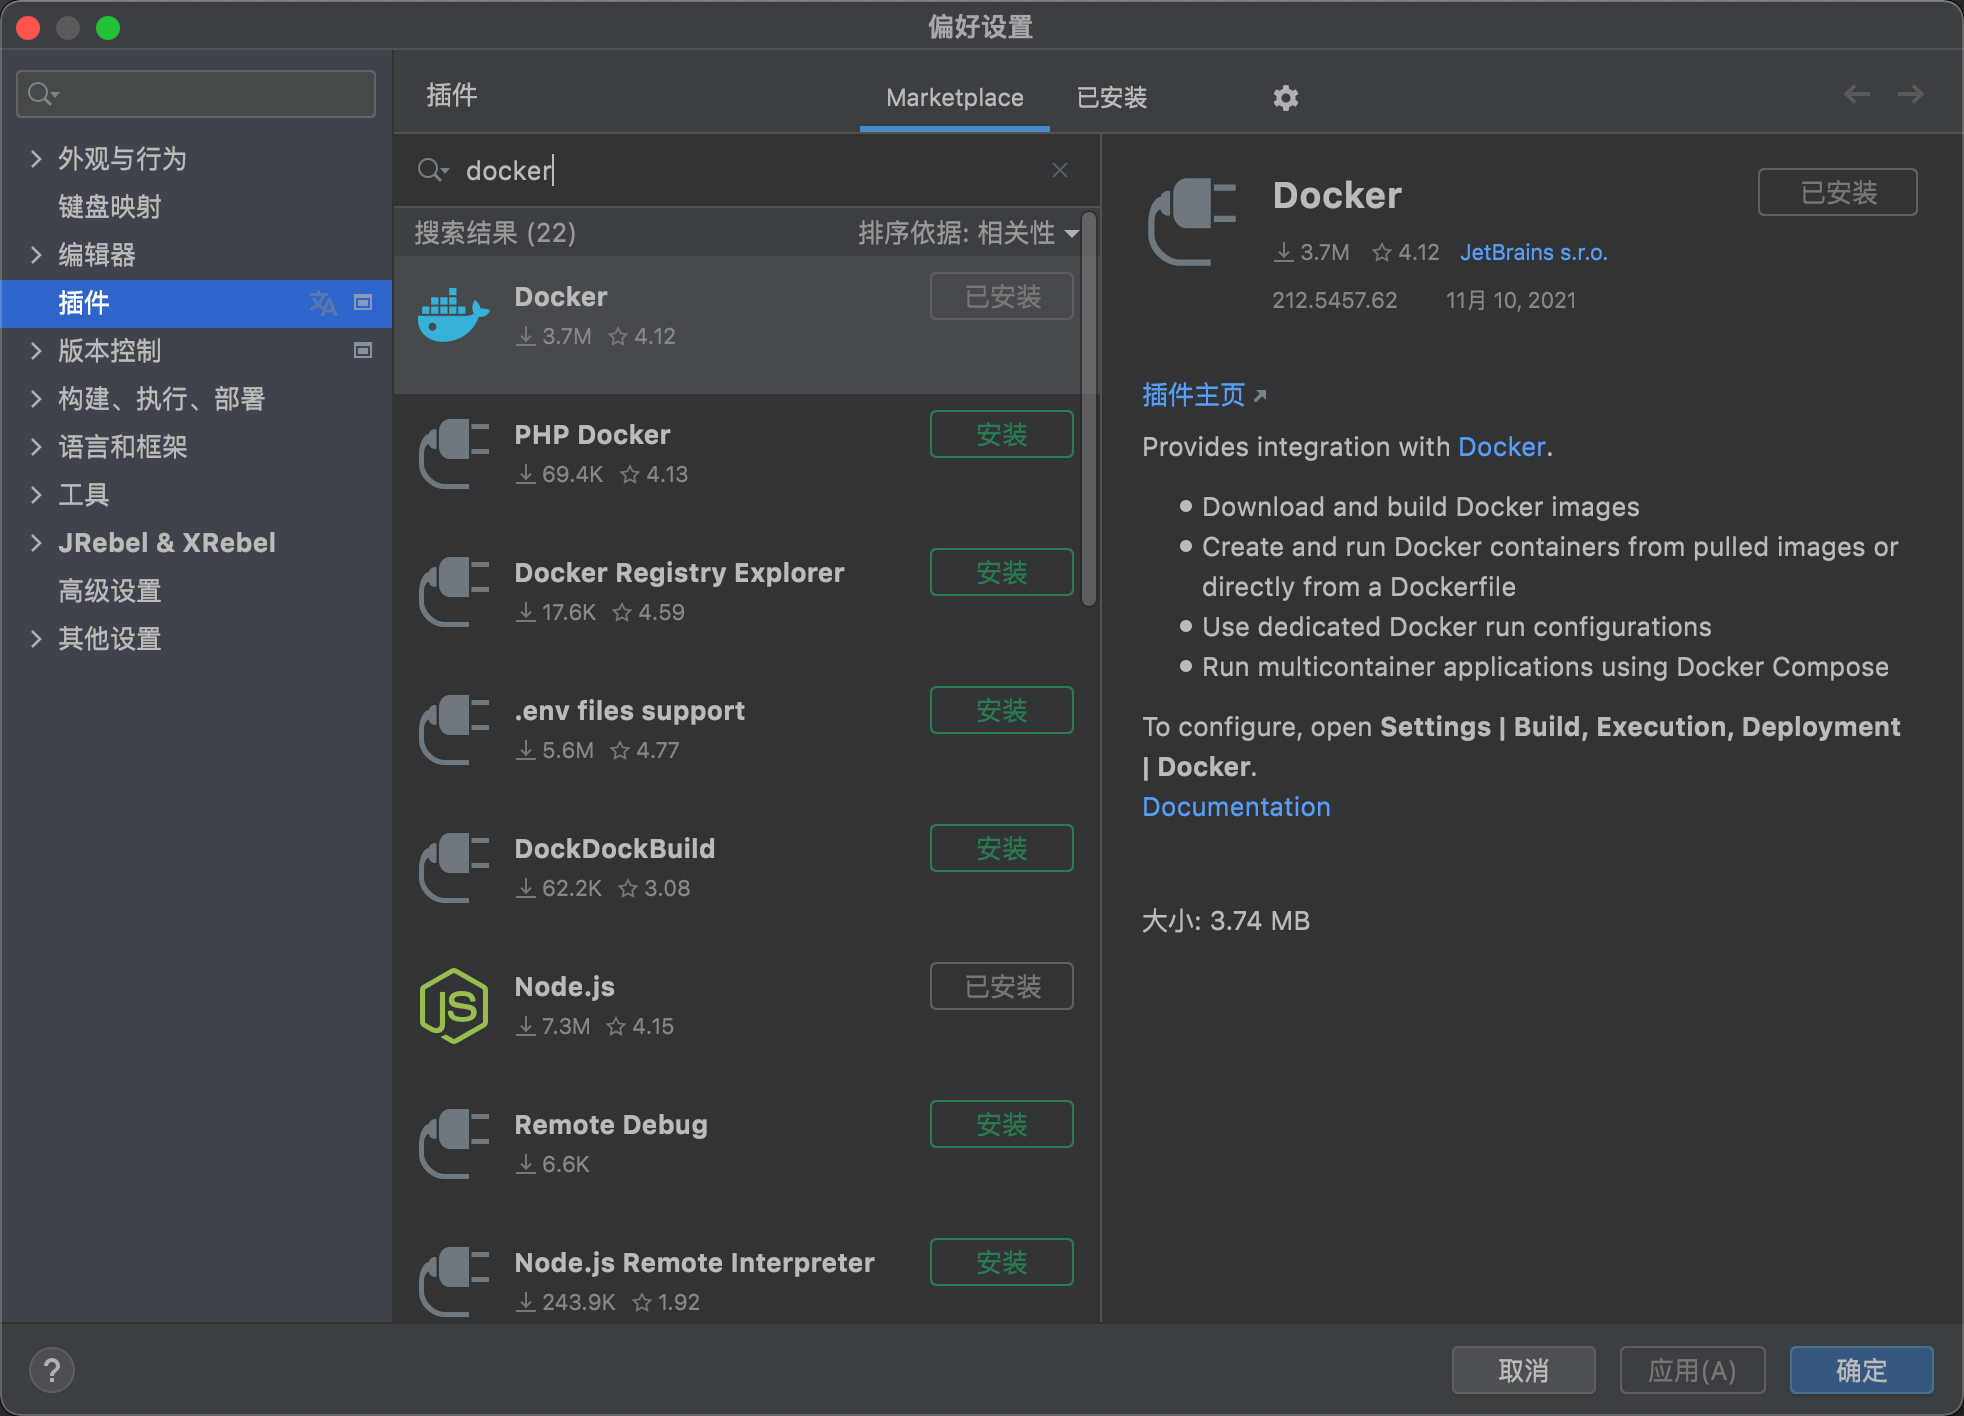
Task: Click the DockDockBuild plugin icon
Action: tap(454, 868)
